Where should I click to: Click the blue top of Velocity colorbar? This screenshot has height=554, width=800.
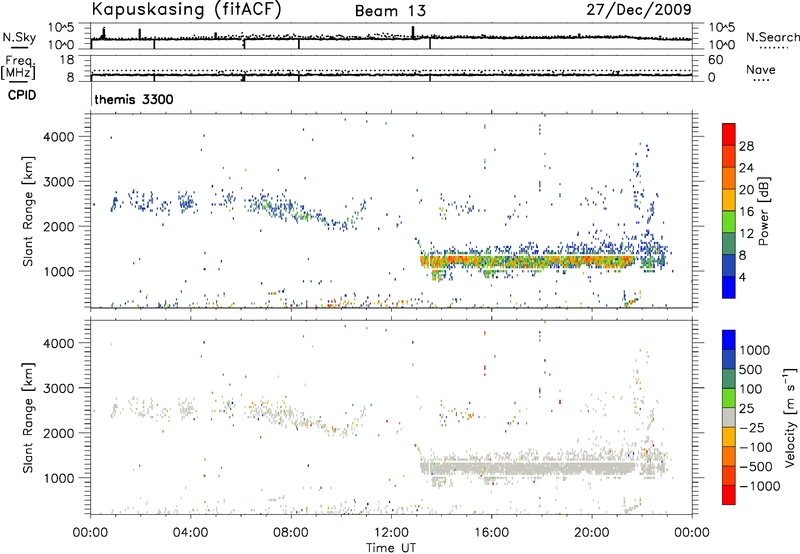pos(729,340)
